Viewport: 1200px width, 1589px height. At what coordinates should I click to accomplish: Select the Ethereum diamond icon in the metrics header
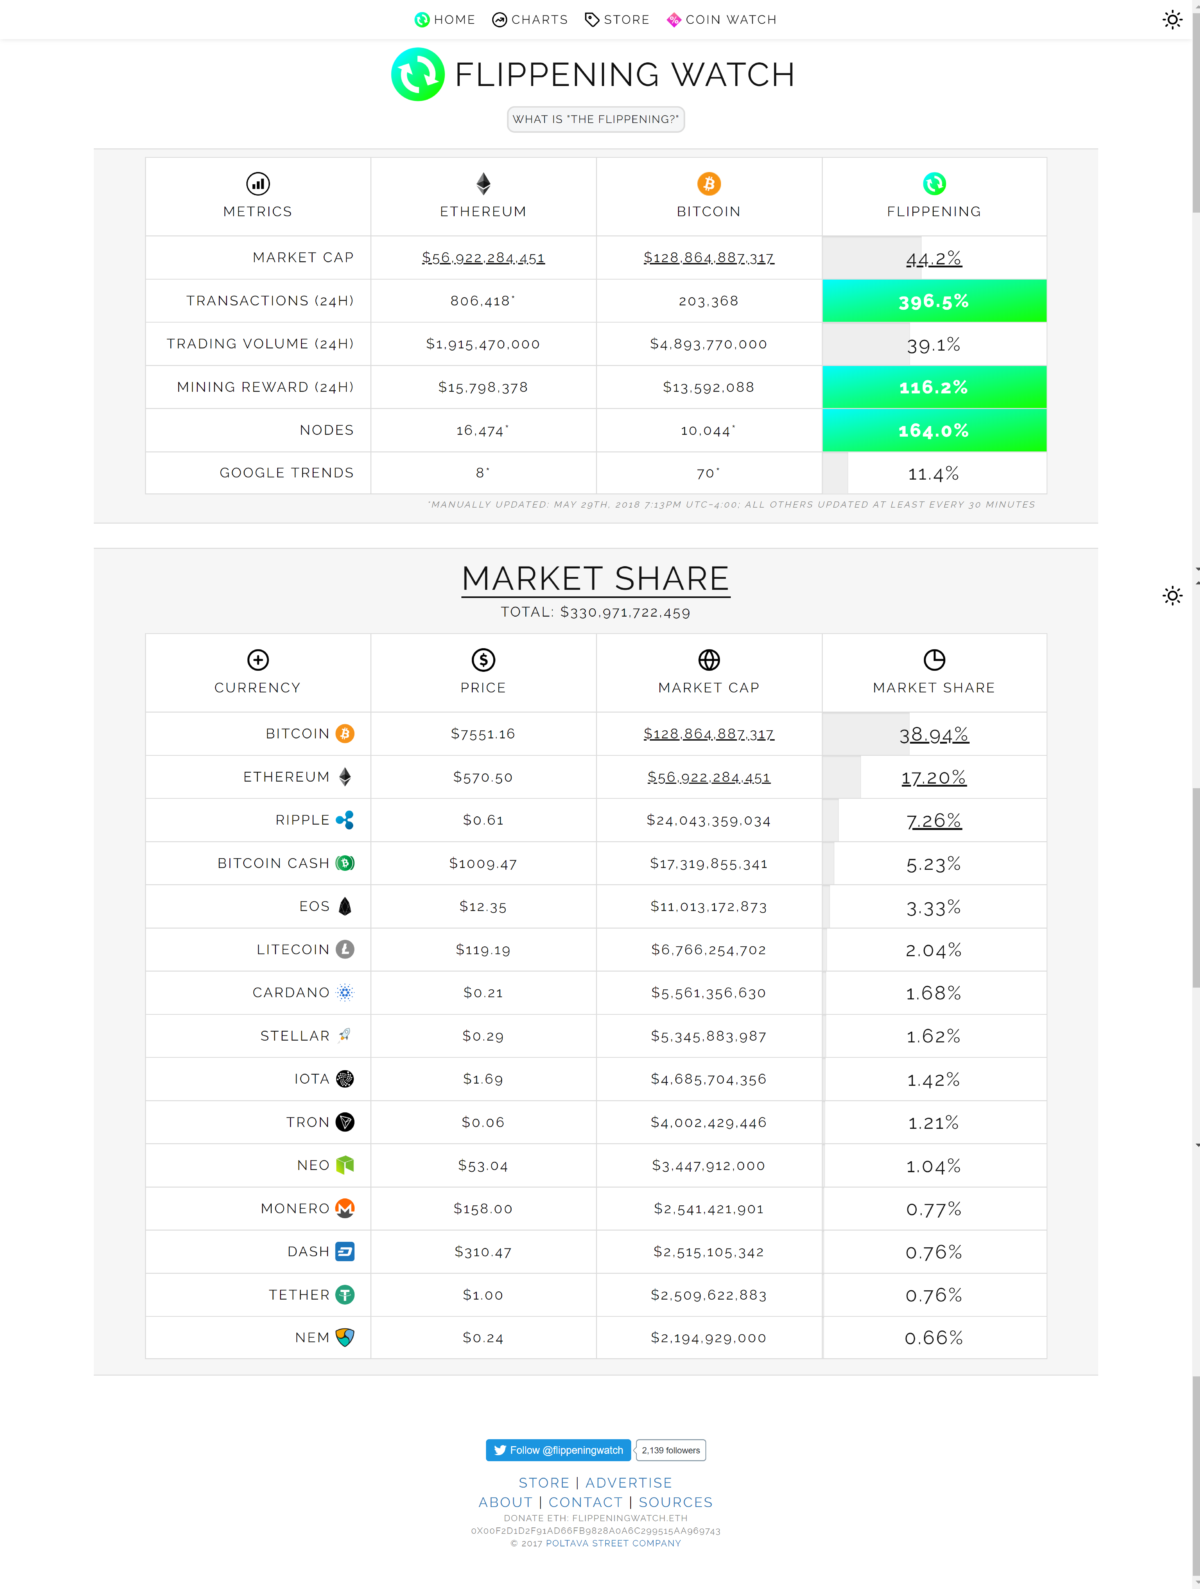(x=483, y=183)
